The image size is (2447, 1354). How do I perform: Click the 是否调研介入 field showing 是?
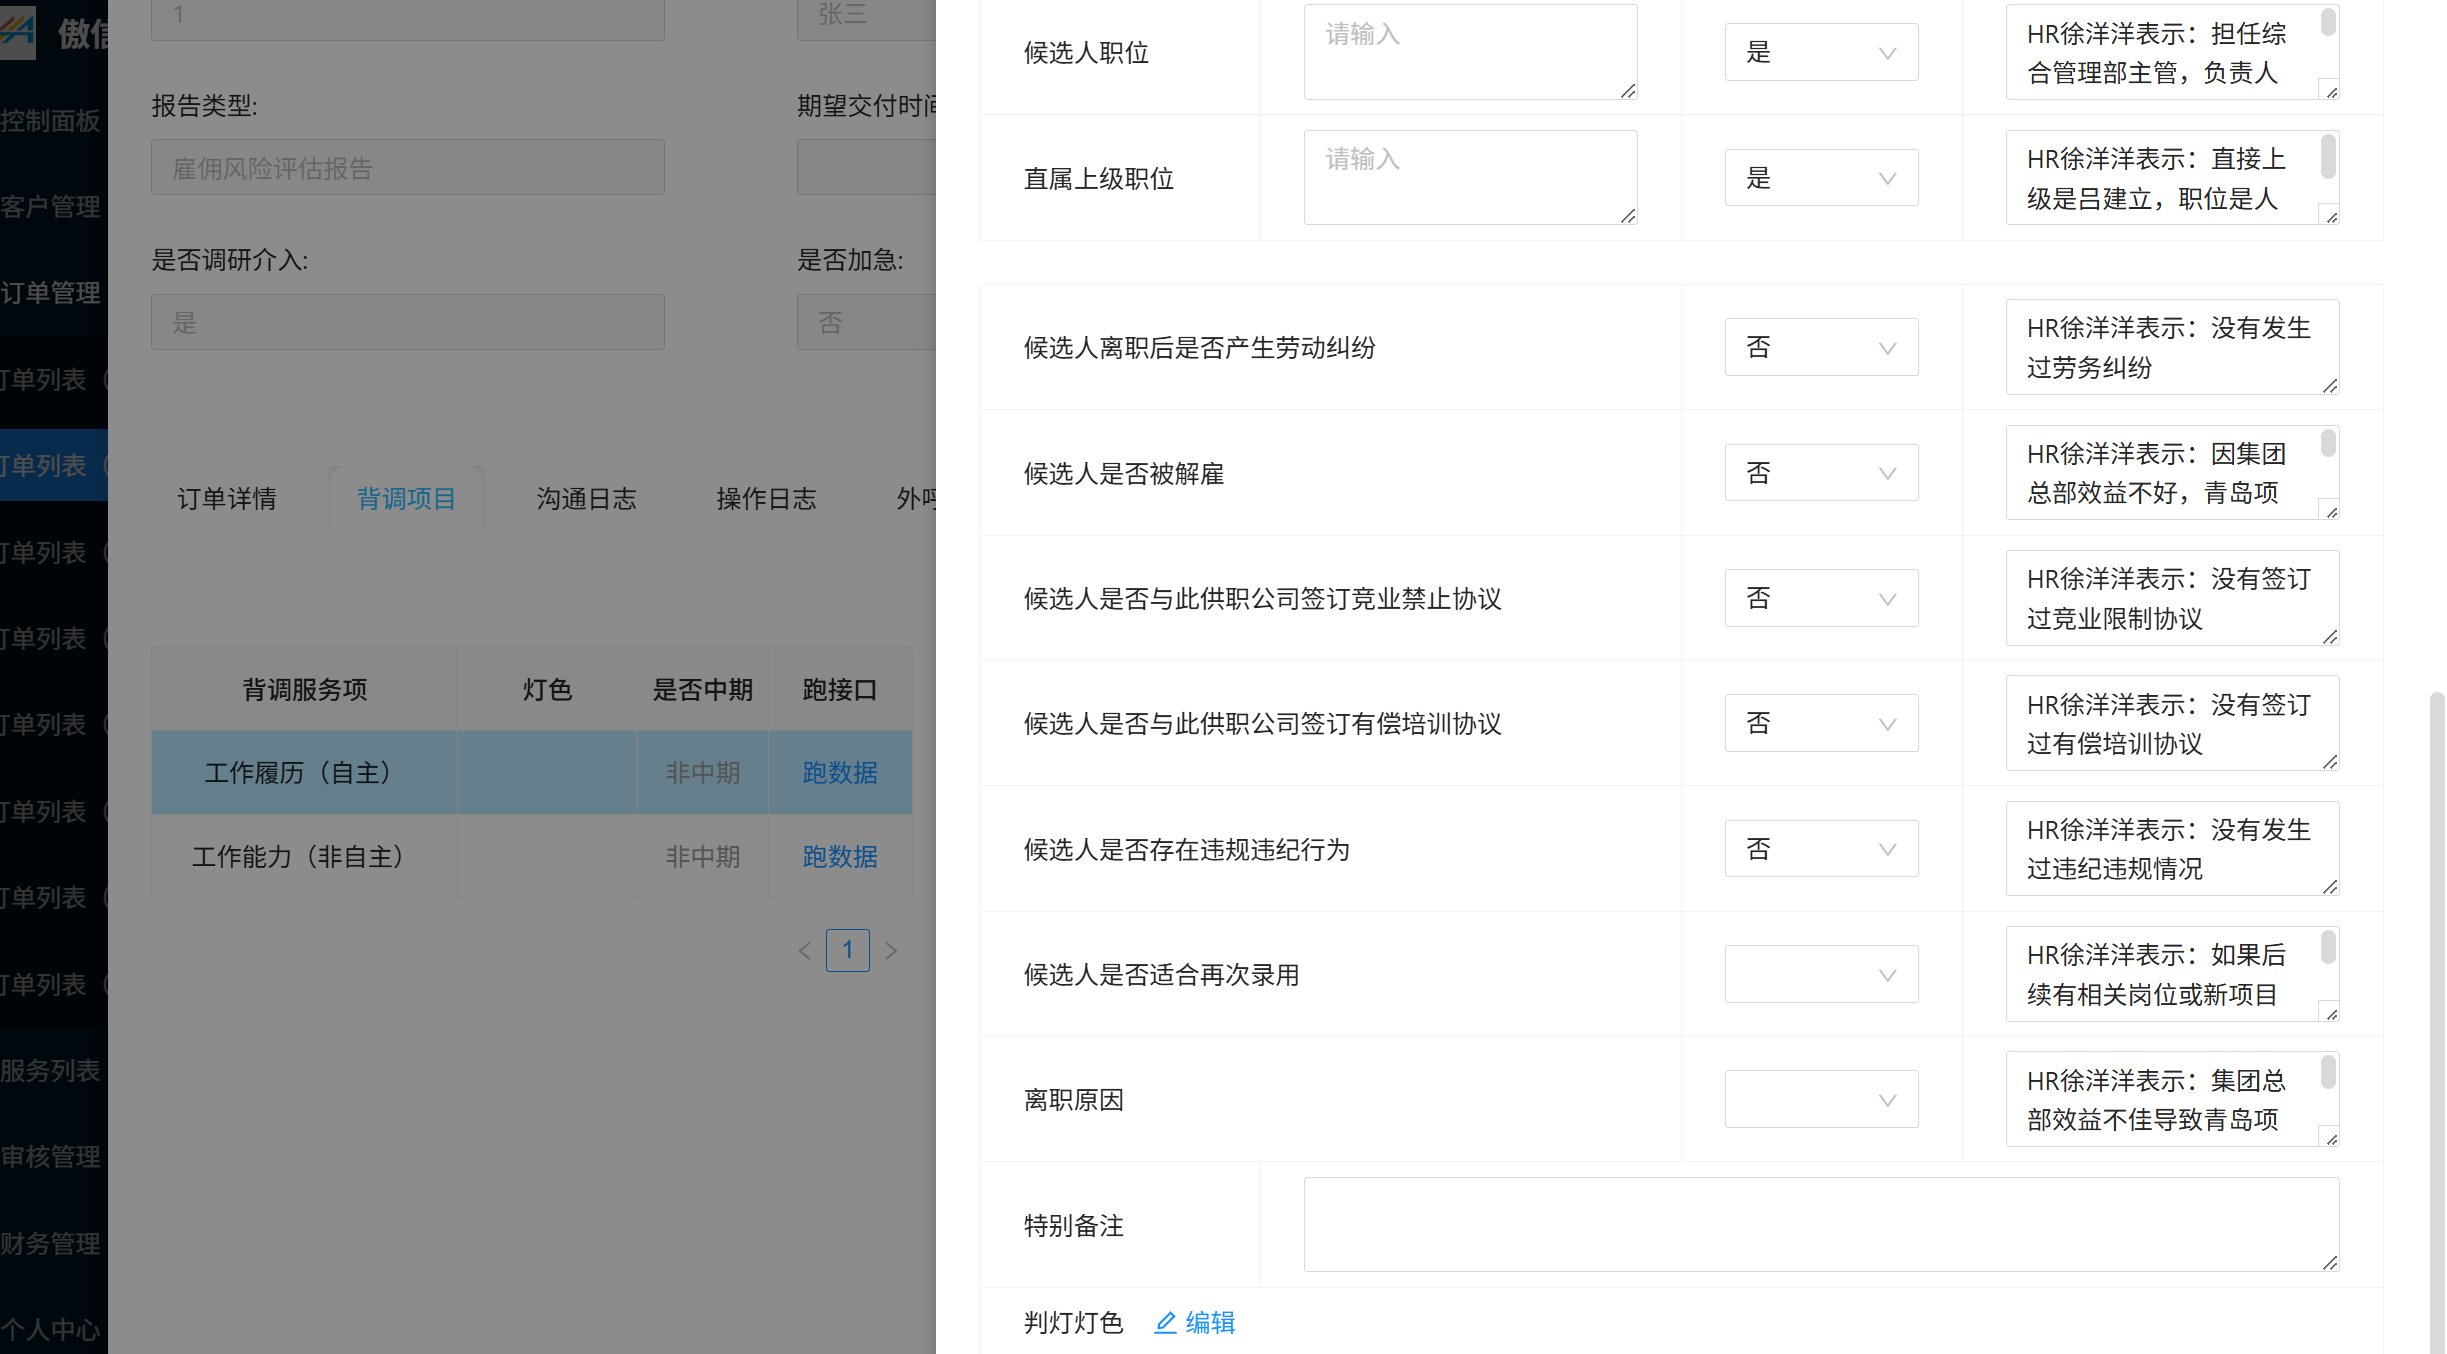[407, 322]
